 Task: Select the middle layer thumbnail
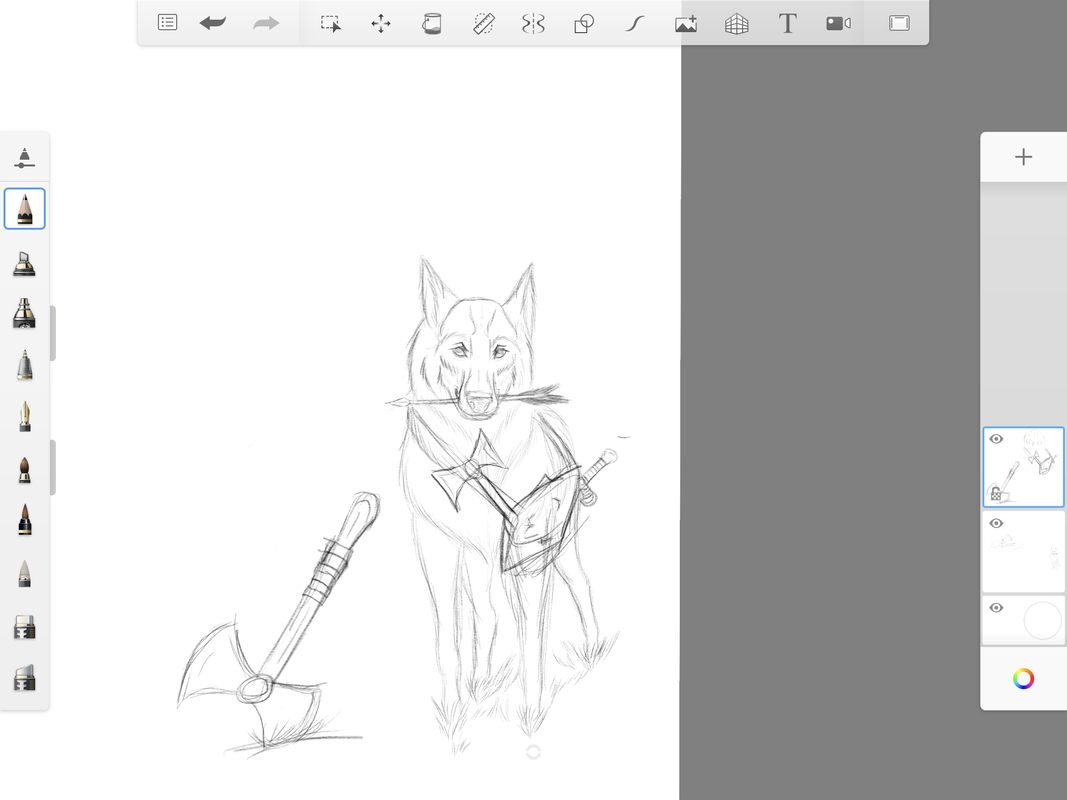pyautogui.click(x=1023, y=552)
